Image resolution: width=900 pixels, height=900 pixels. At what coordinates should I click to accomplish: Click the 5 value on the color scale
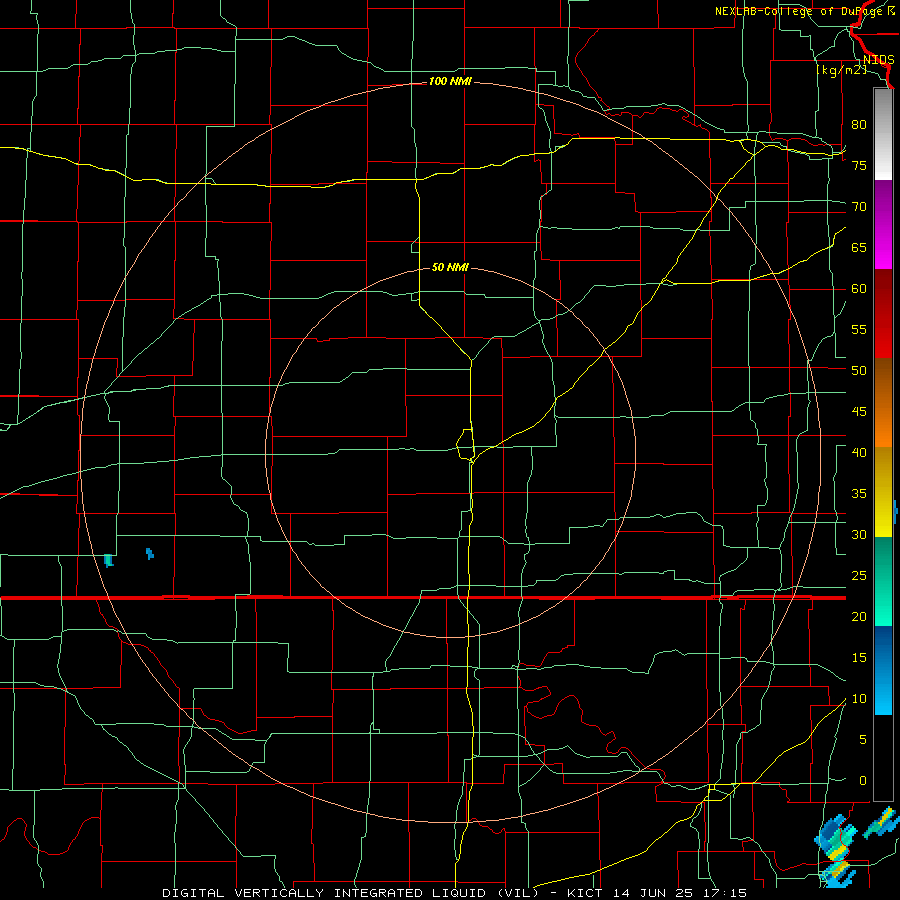[863, 740]
